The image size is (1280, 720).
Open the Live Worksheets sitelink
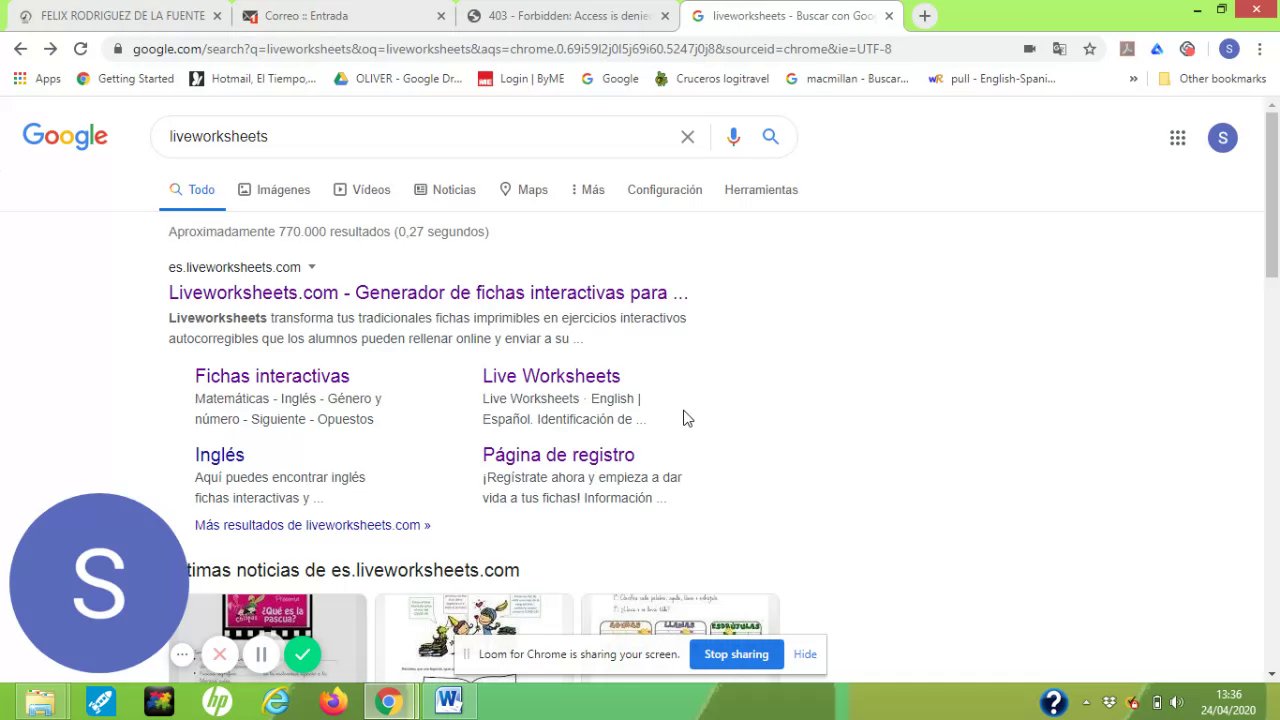coord(551,376)
